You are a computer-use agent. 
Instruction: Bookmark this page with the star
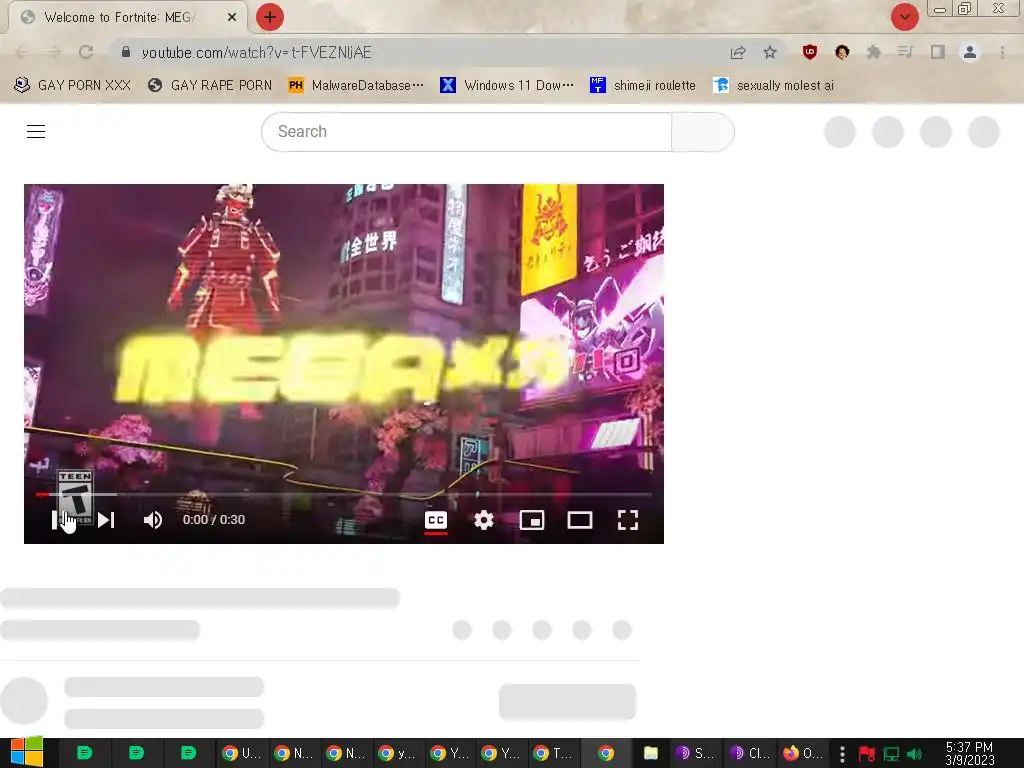770,52
